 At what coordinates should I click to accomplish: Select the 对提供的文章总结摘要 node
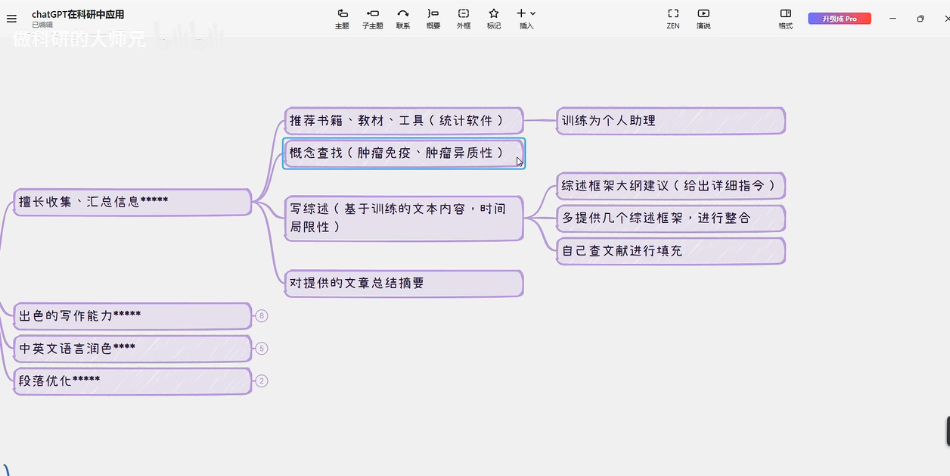pyautogui.click(x=404, y=283)
